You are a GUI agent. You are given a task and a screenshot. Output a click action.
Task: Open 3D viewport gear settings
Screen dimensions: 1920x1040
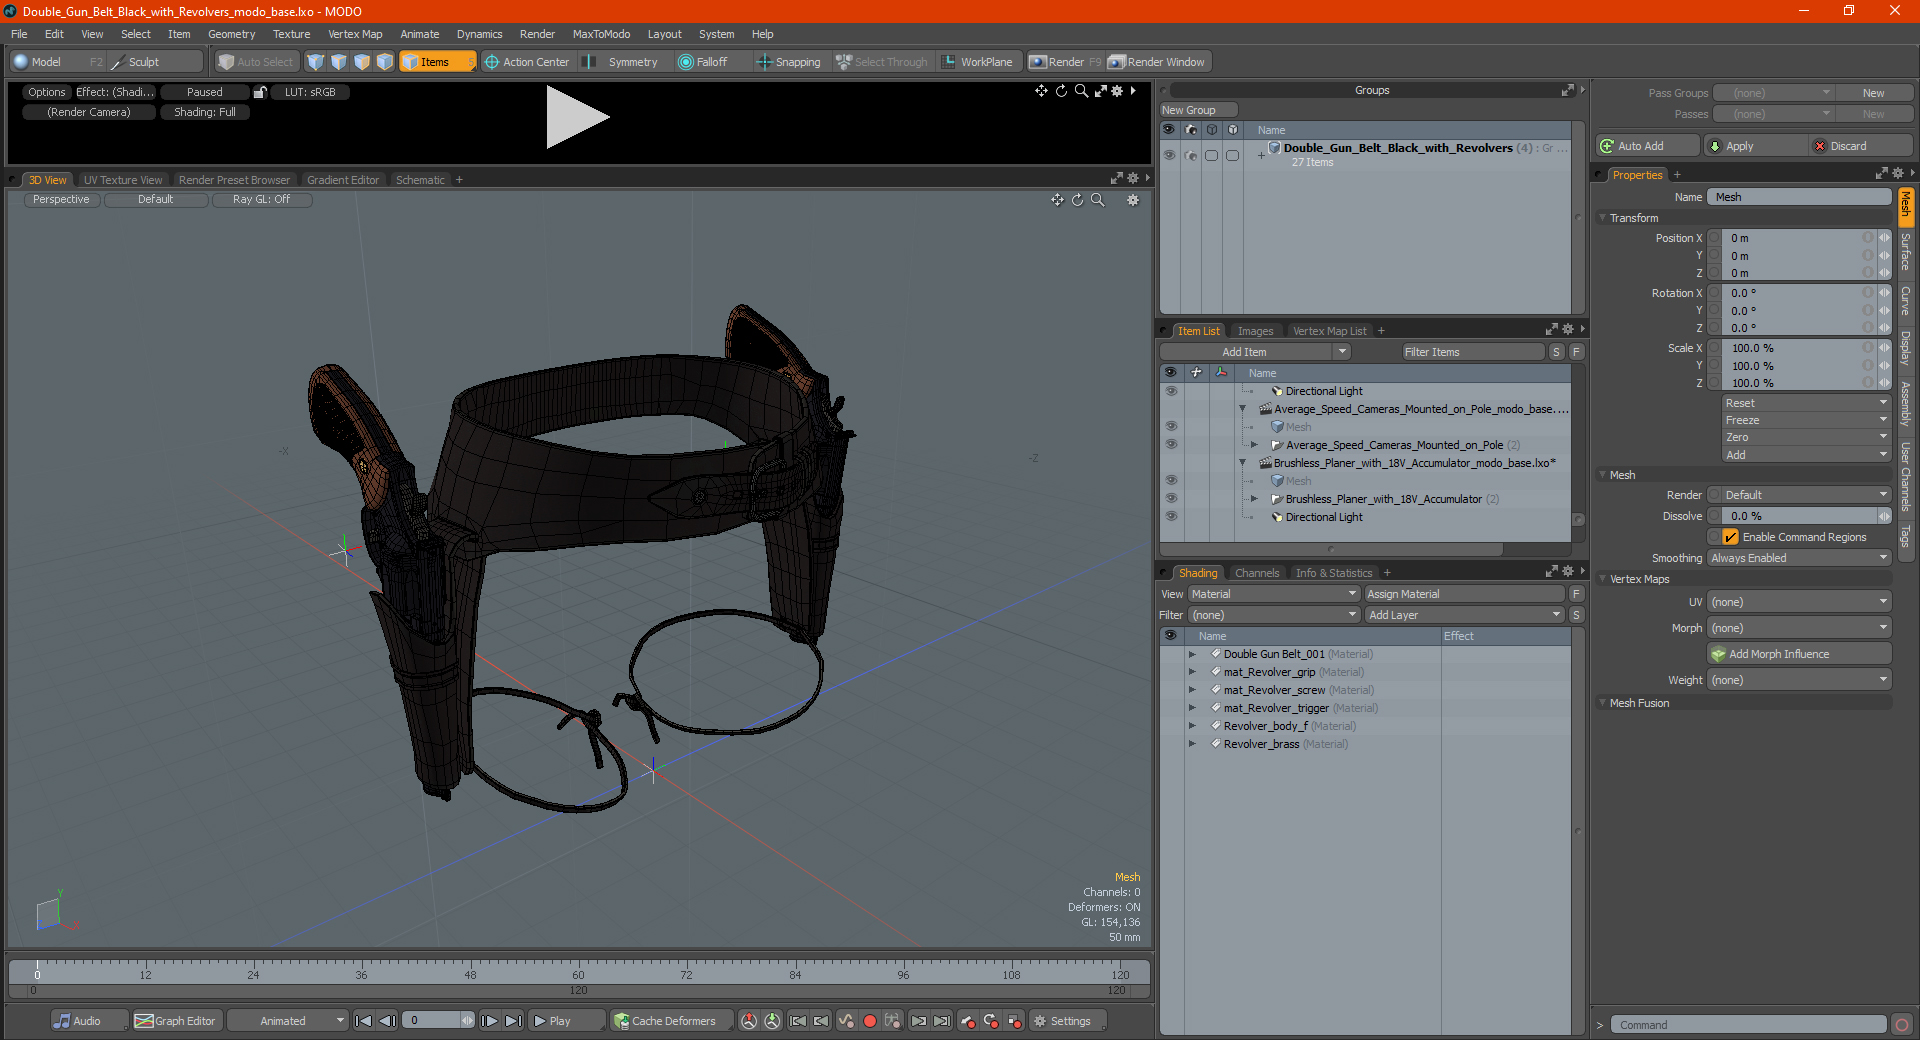(1133, 200)
